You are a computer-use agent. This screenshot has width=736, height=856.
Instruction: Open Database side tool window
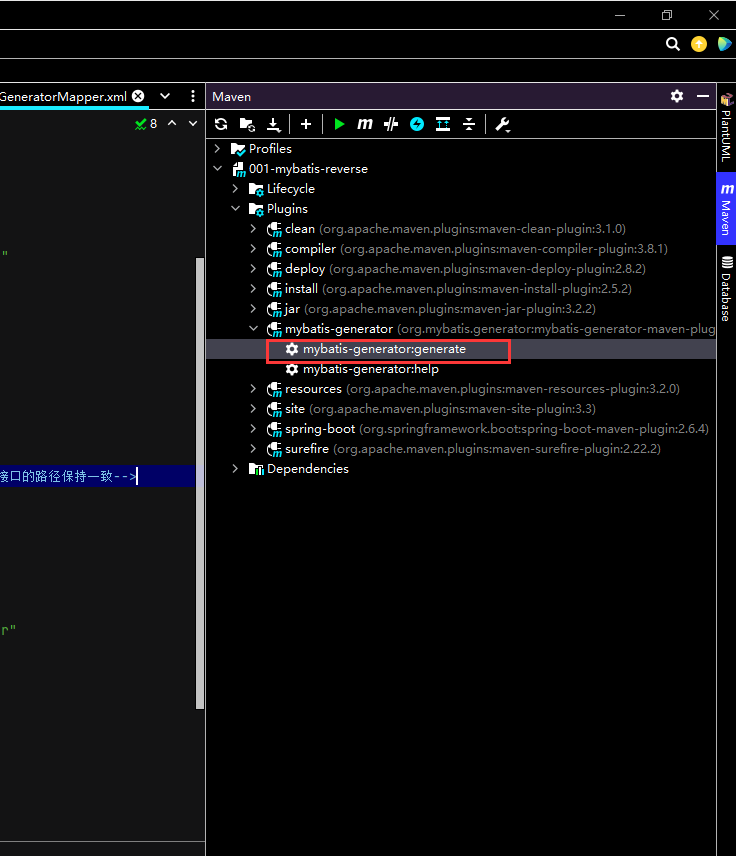pyautogui.click(x=726, y=288)
